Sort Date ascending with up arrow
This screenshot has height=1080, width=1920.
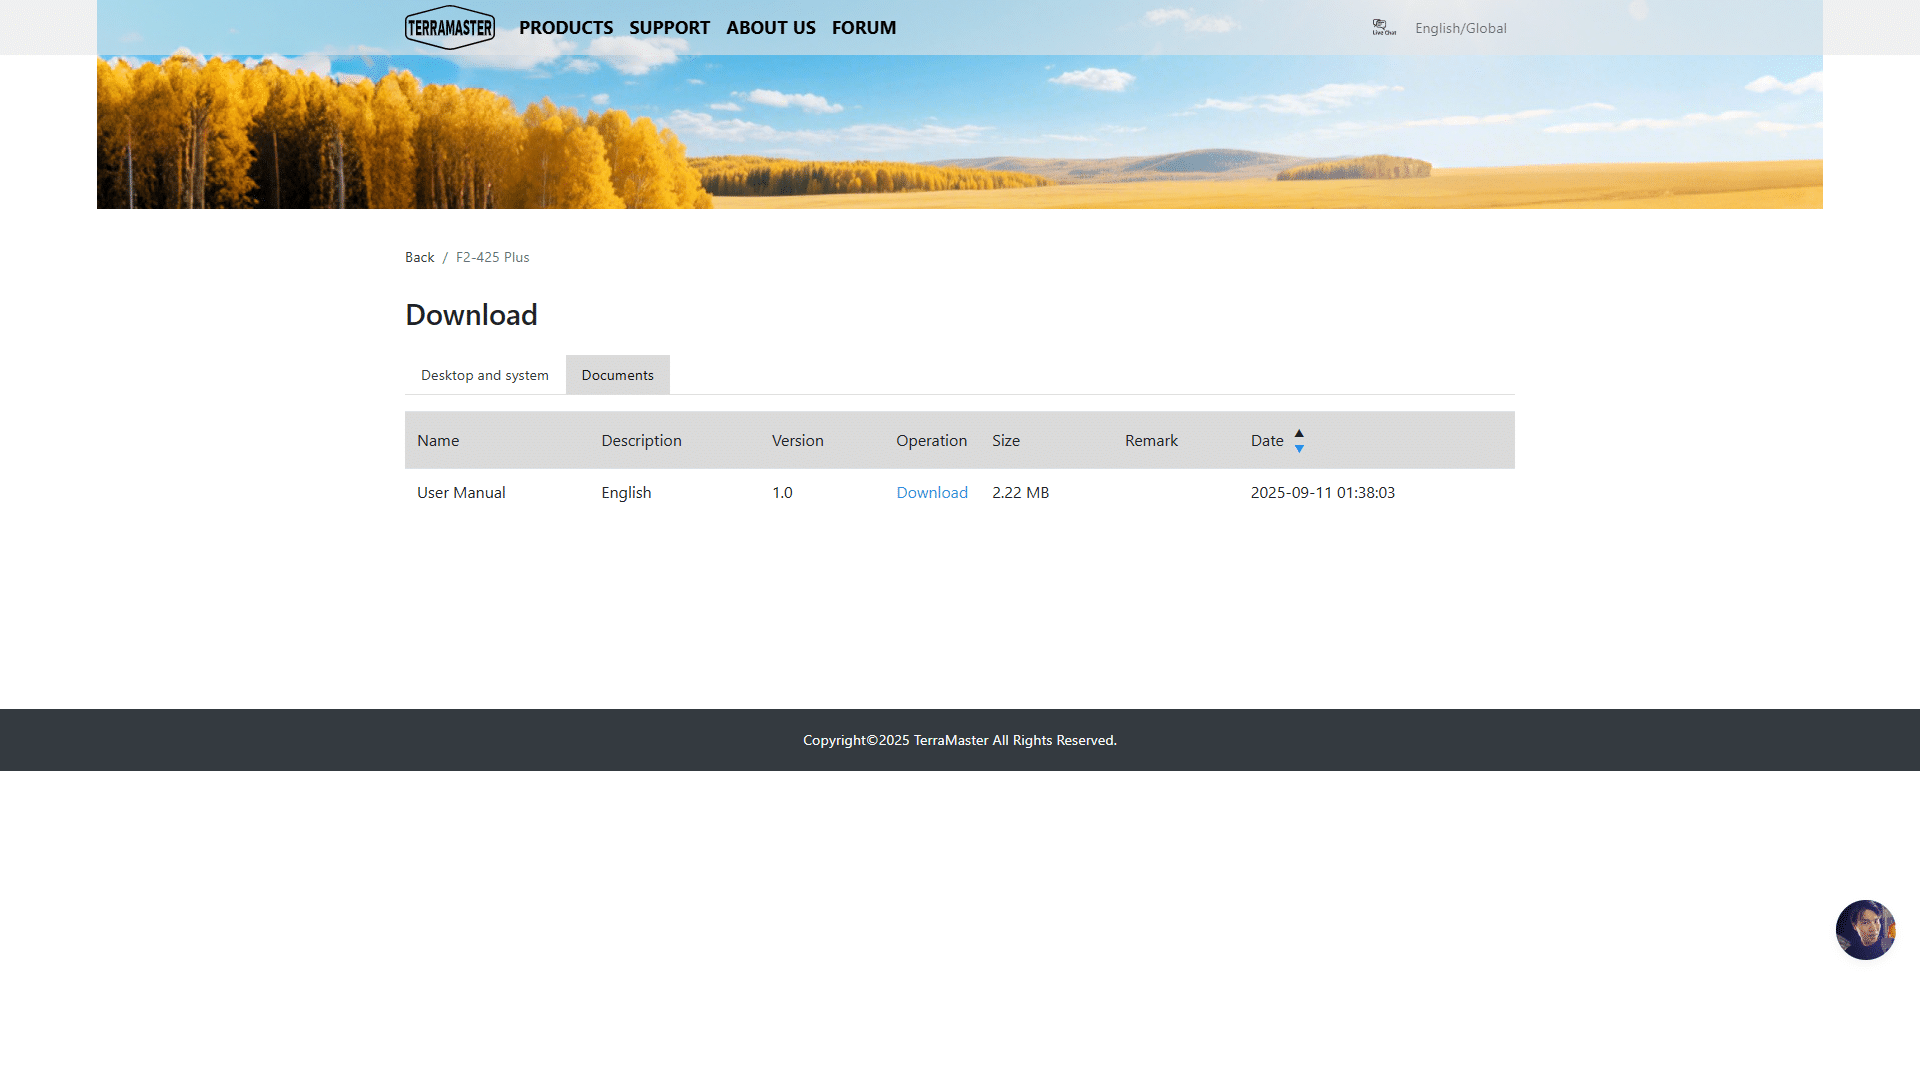pyautogui.click(x=1299, y=433)
